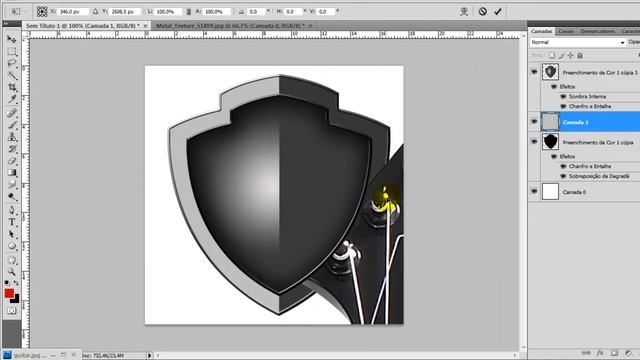Screen dimensions: 640x360
Task: Toggle lock all padlock
Action: click(x=580, y=55)
